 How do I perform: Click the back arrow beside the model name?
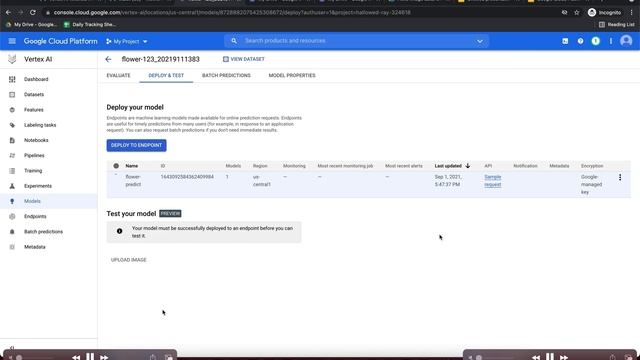tap(108, 59)
